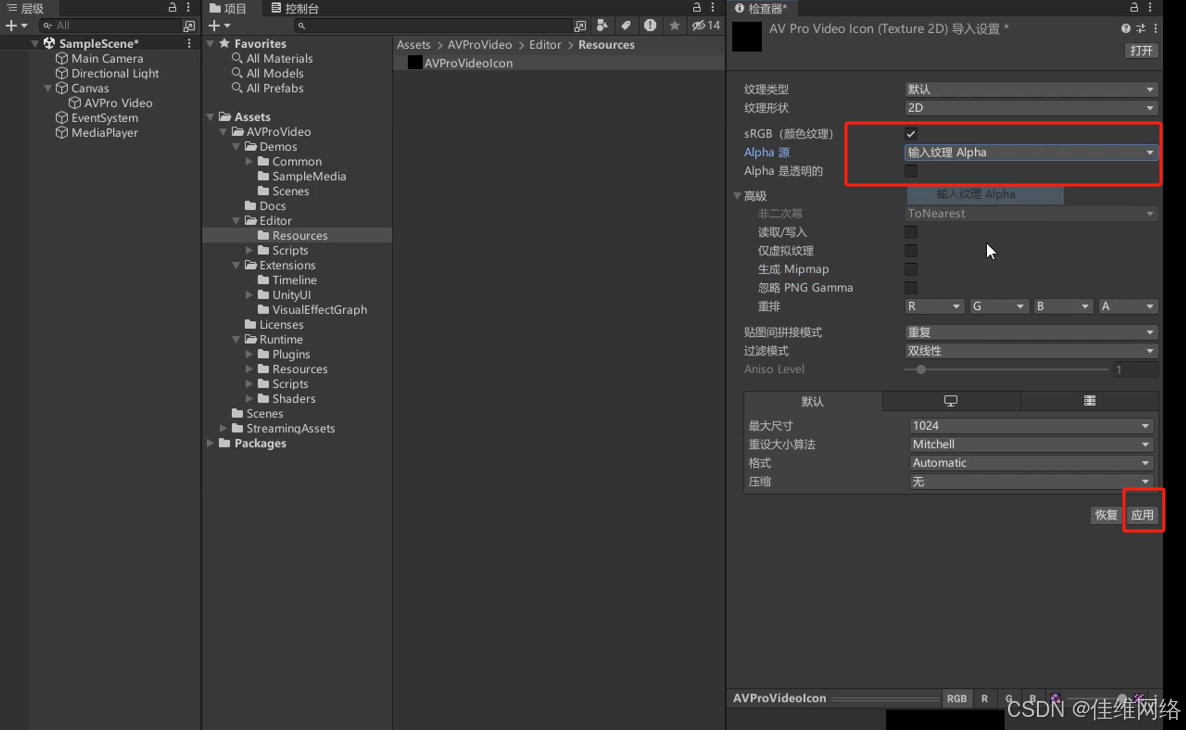
Task: Open the Hierarchy panel three-dot menu
Action: tap(188, 8)
